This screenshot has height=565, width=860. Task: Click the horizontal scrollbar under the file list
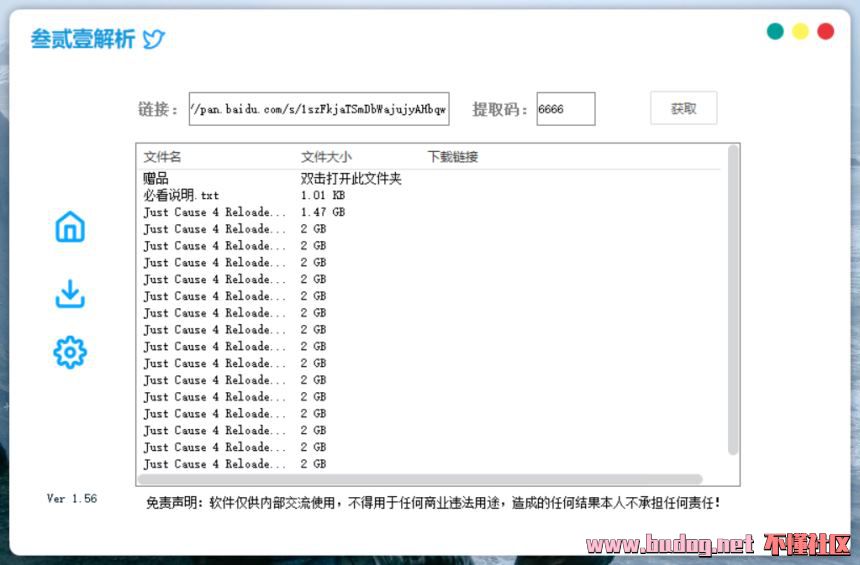click(x=420, y=479)
